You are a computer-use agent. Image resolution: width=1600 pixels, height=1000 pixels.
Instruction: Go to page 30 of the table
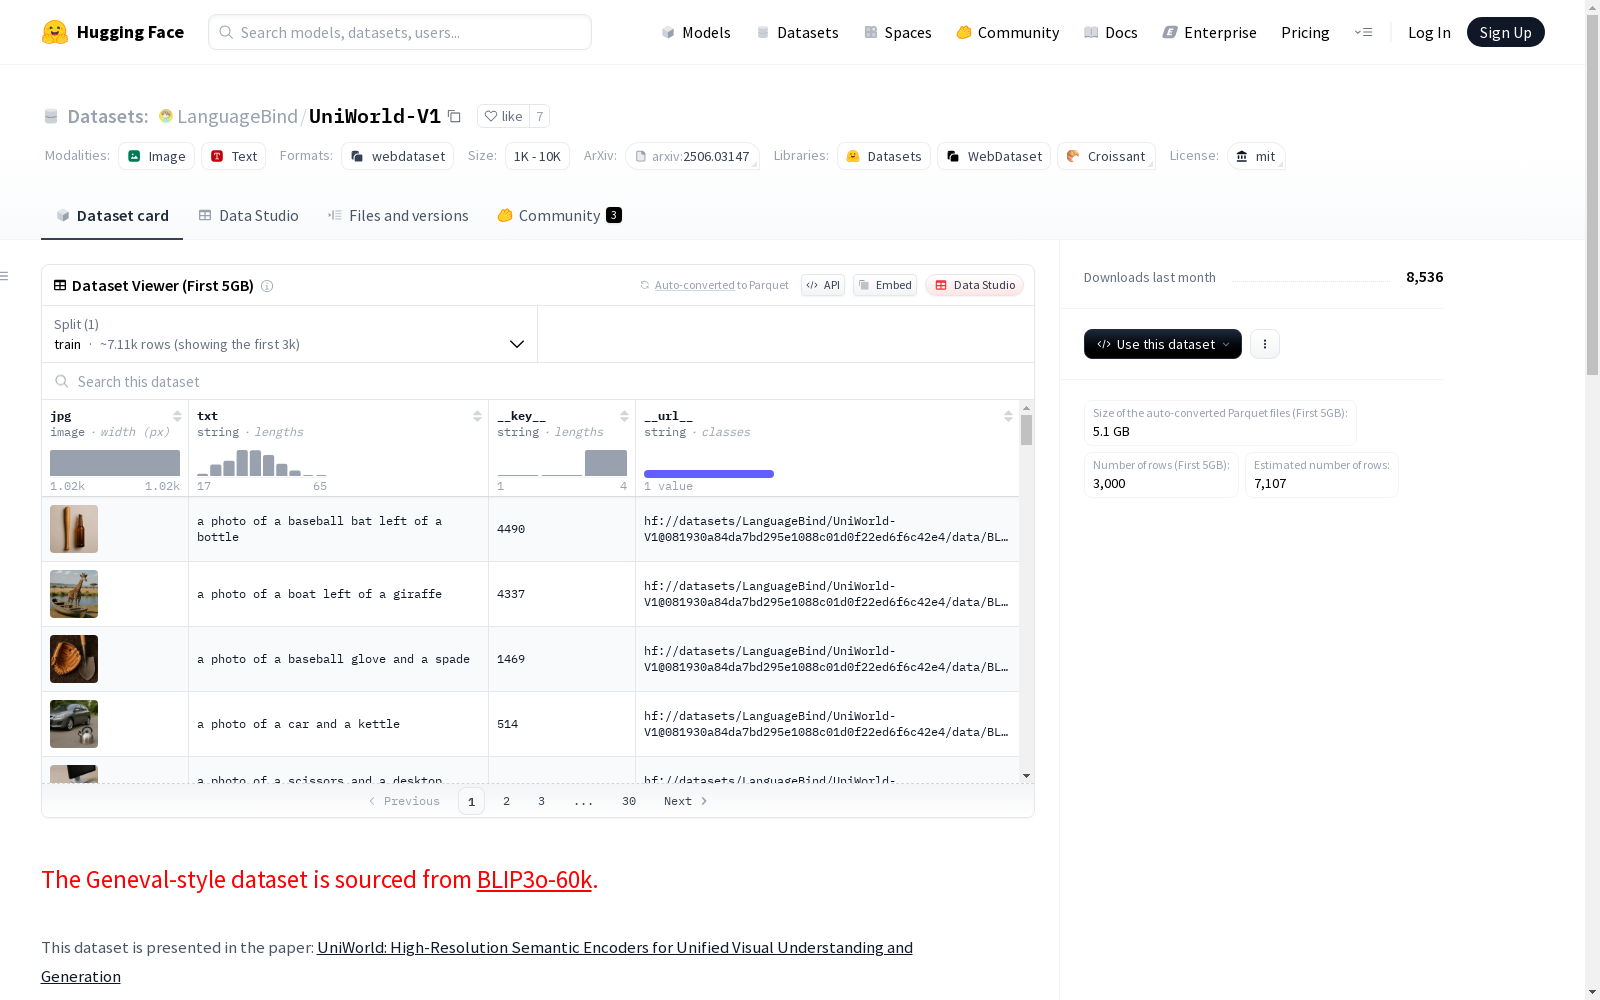coord(629,801)
